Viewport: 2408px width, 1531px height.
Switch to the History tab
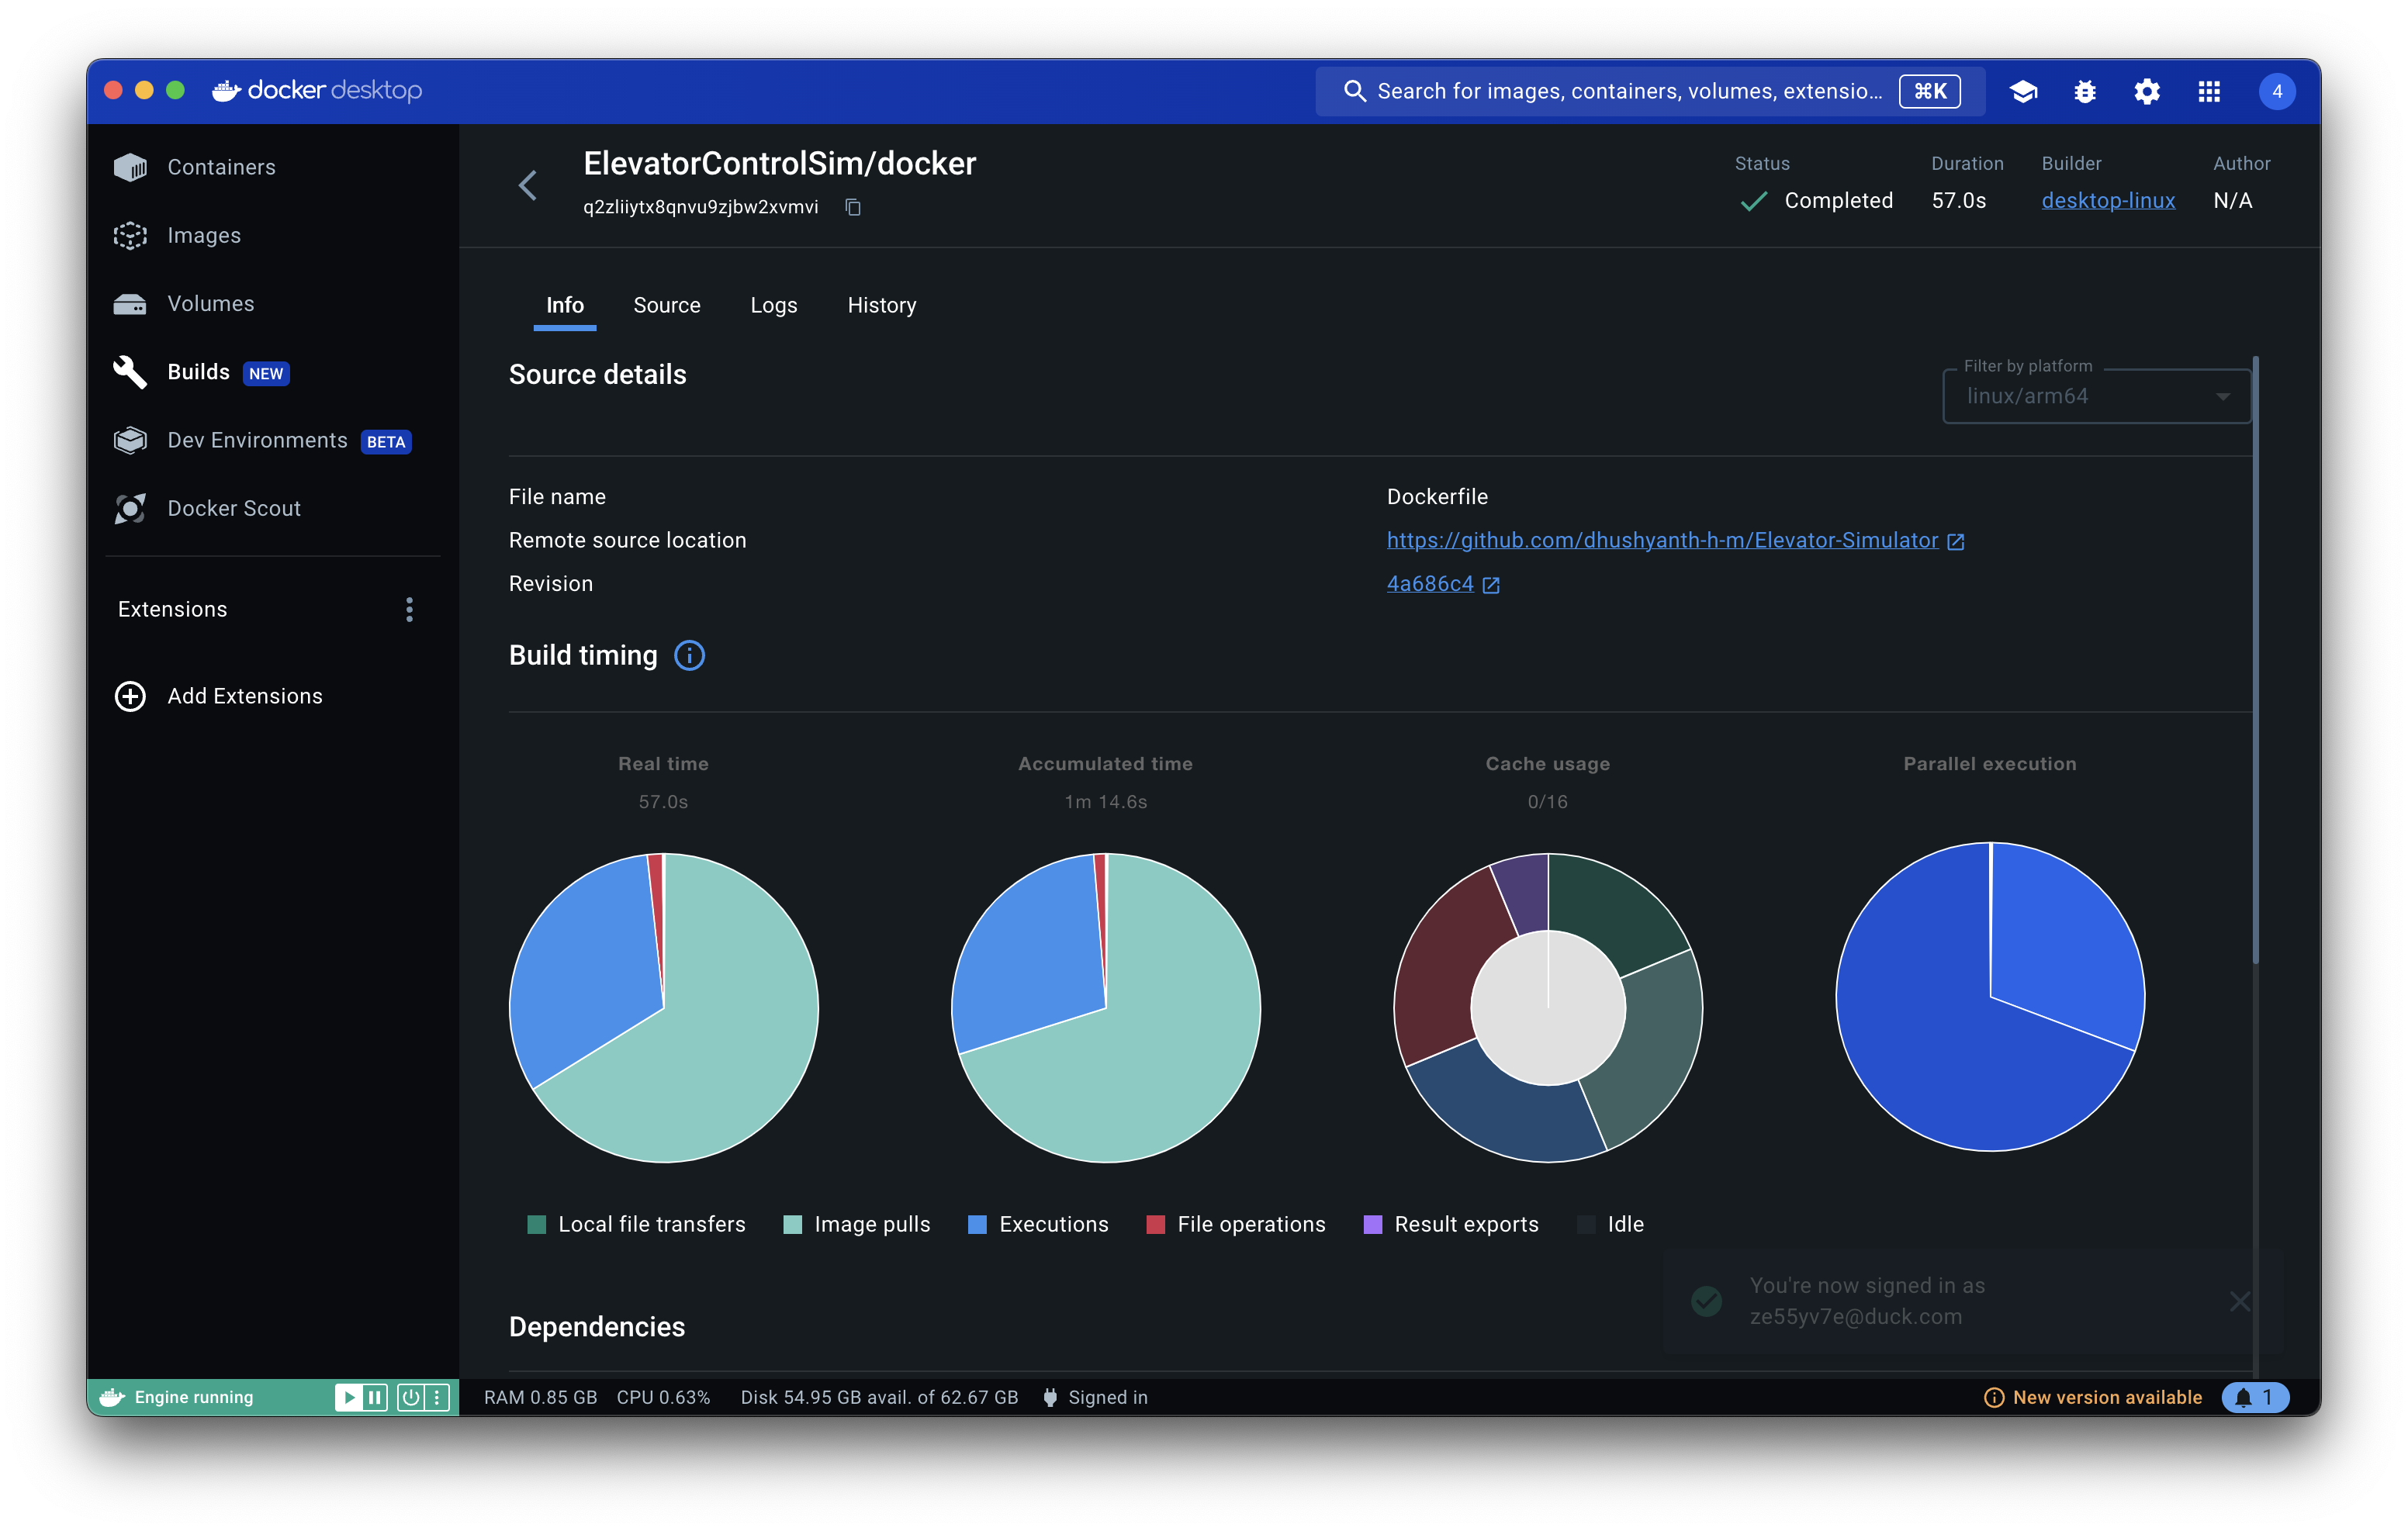881,305
